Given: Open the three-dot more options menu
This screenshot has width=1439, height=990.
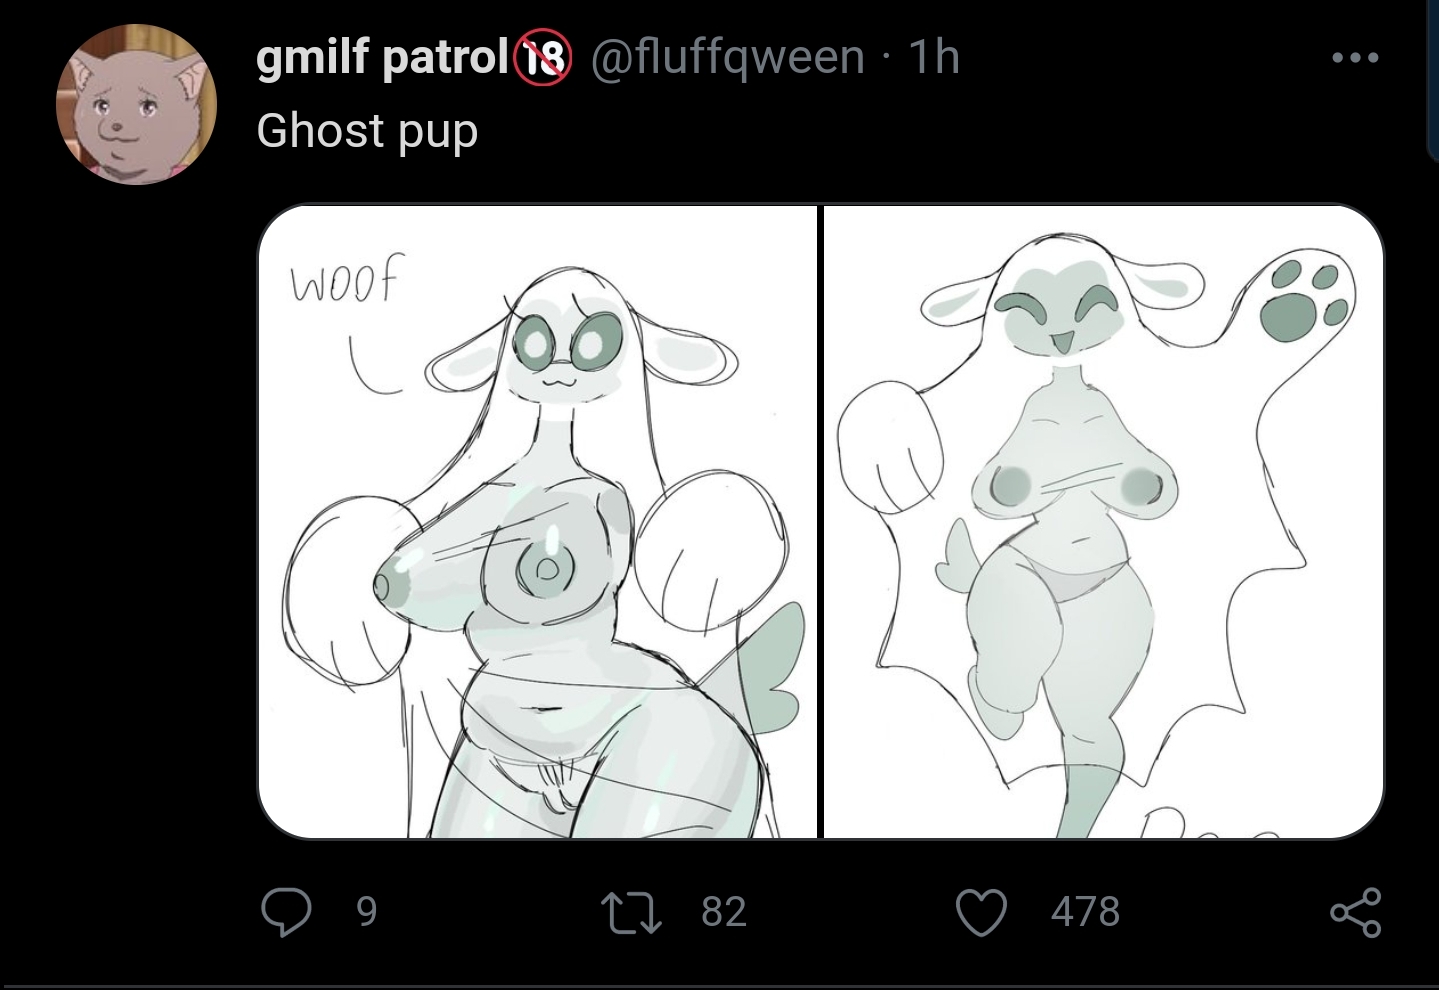Looking at the screenshot, I should pos(1356,58).
